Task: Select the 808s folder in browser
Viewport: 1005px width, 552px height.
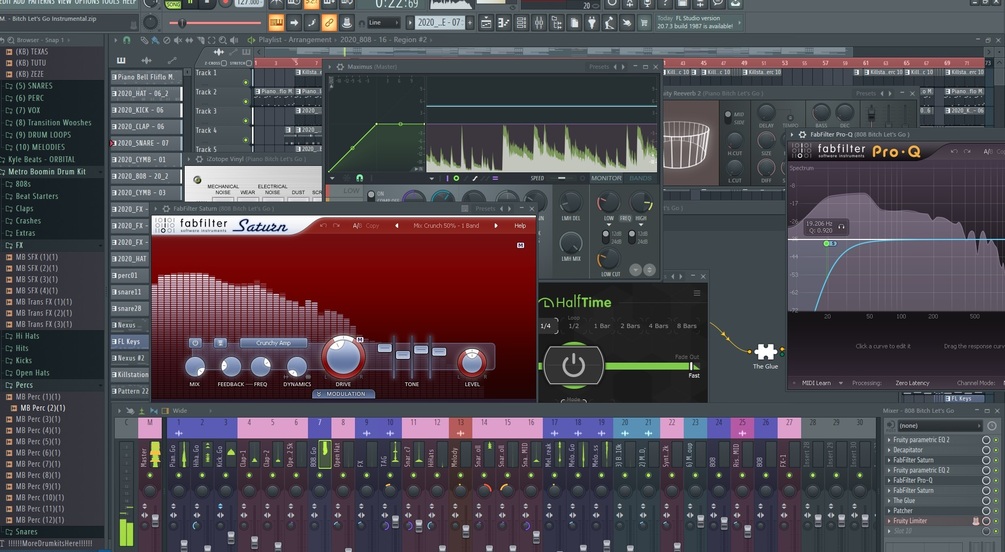Action: point(23,184)
